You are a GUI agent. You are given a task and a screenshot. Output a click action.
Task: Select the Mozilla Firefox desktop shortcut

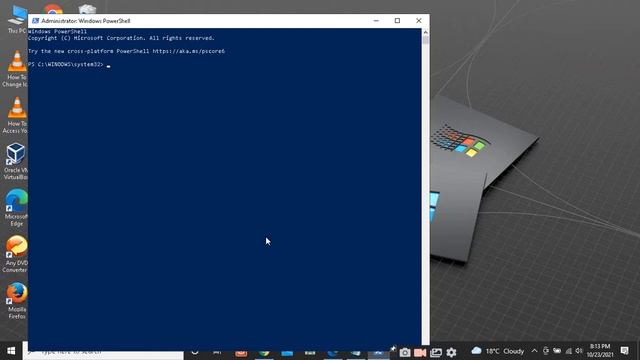pyautogui.click(x=16, y=301)
